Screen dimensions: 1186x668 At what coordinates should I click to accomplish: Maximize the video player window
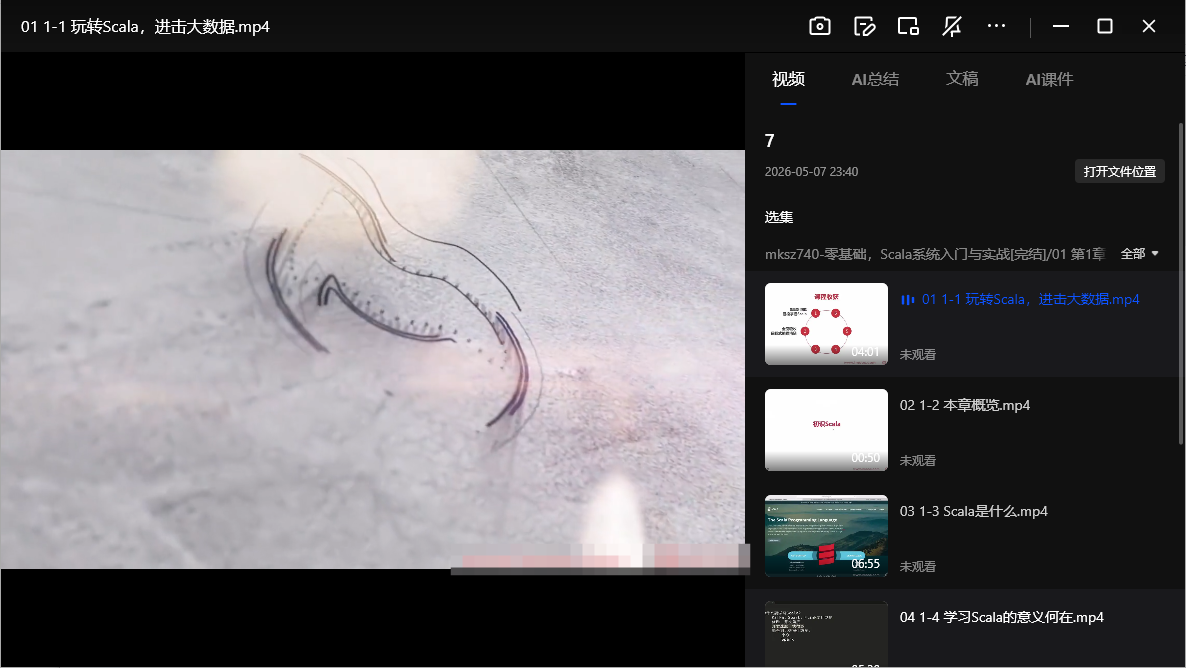[x=1104, y=26]
